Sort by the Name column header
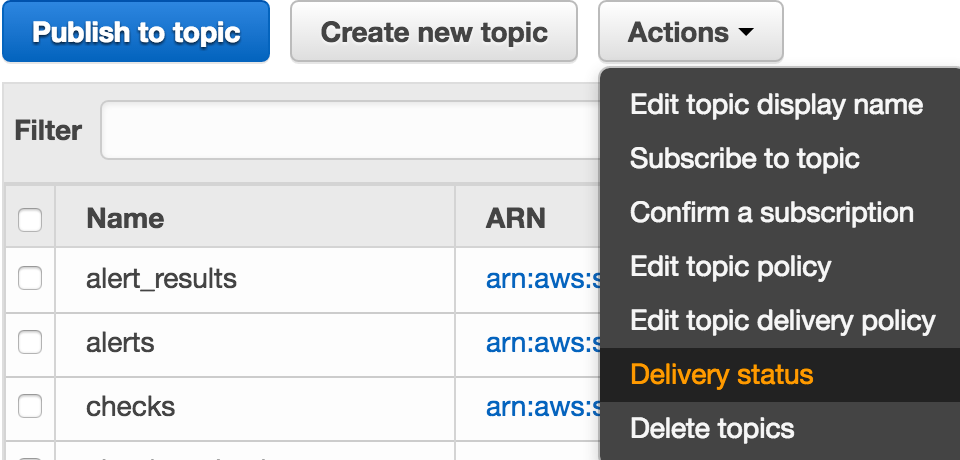The width and height of the screenshot is (960, 460). [125, 218]
